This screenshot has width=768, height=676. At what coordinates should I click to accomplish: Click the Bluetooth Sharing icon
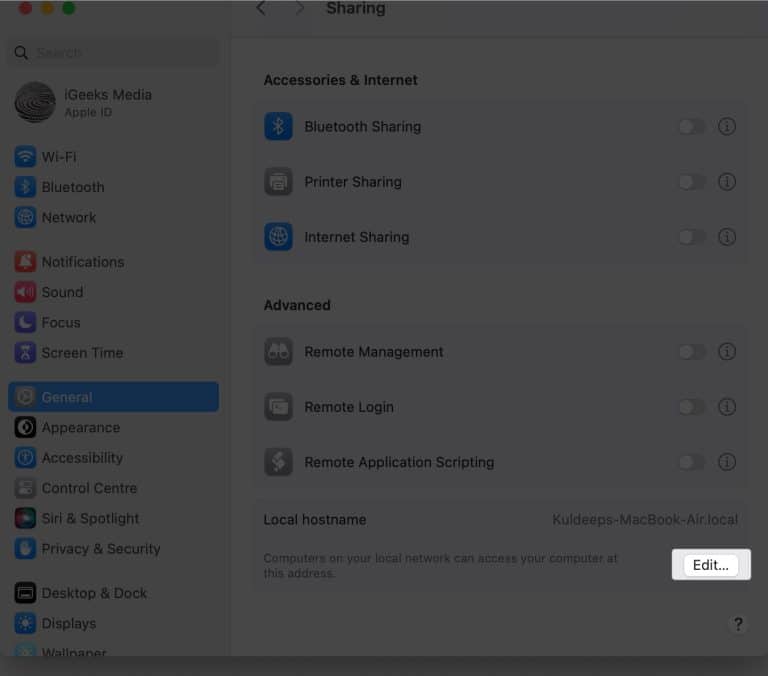click(x=278, y=127)
